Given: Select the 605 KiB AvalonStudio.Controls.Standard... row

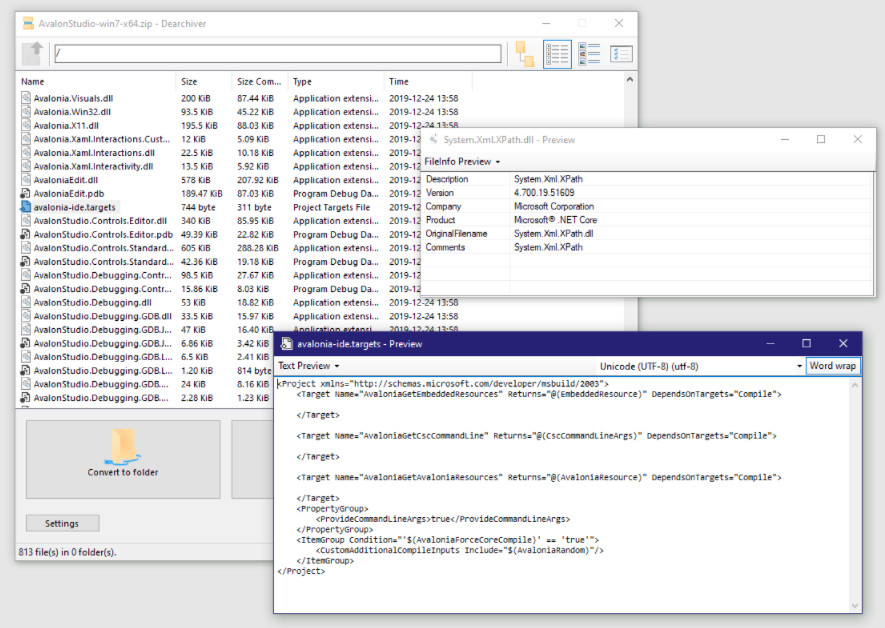Looking at the screenshot, I should 220,248.
